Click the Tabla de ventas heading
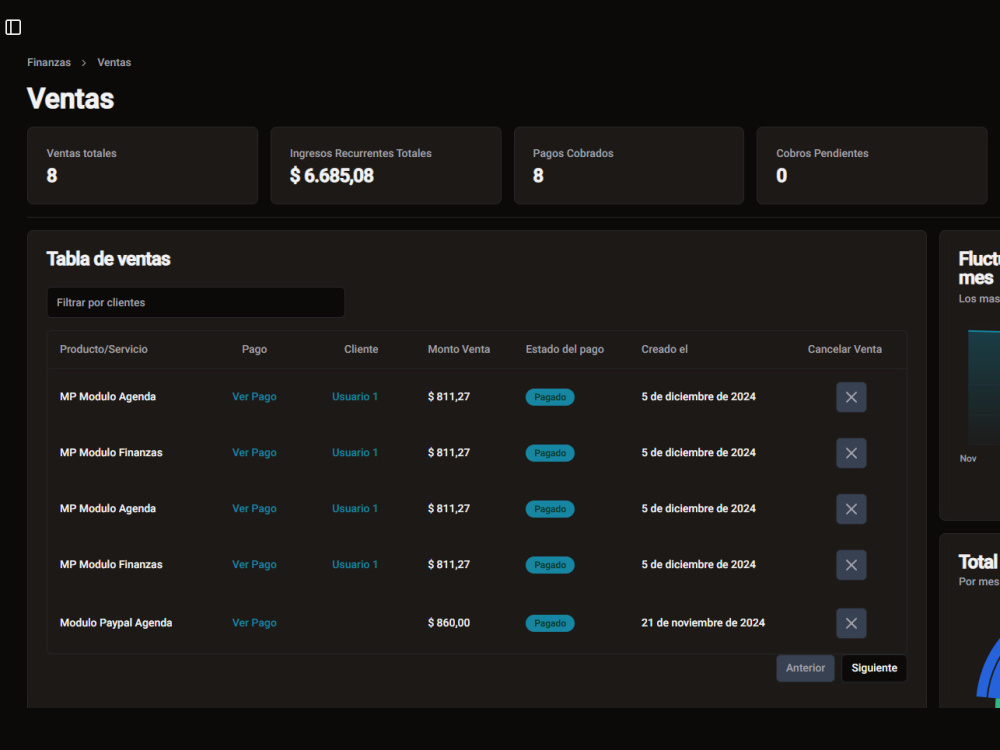 [108, 259]
